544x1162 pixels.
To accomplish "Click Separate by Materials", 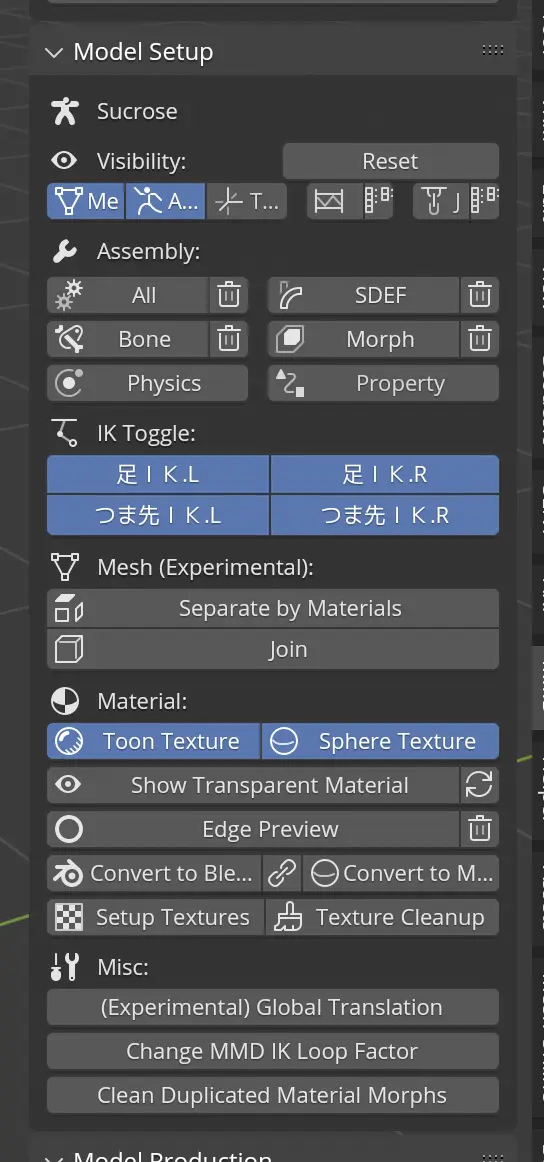I will [x=273, y=608].
